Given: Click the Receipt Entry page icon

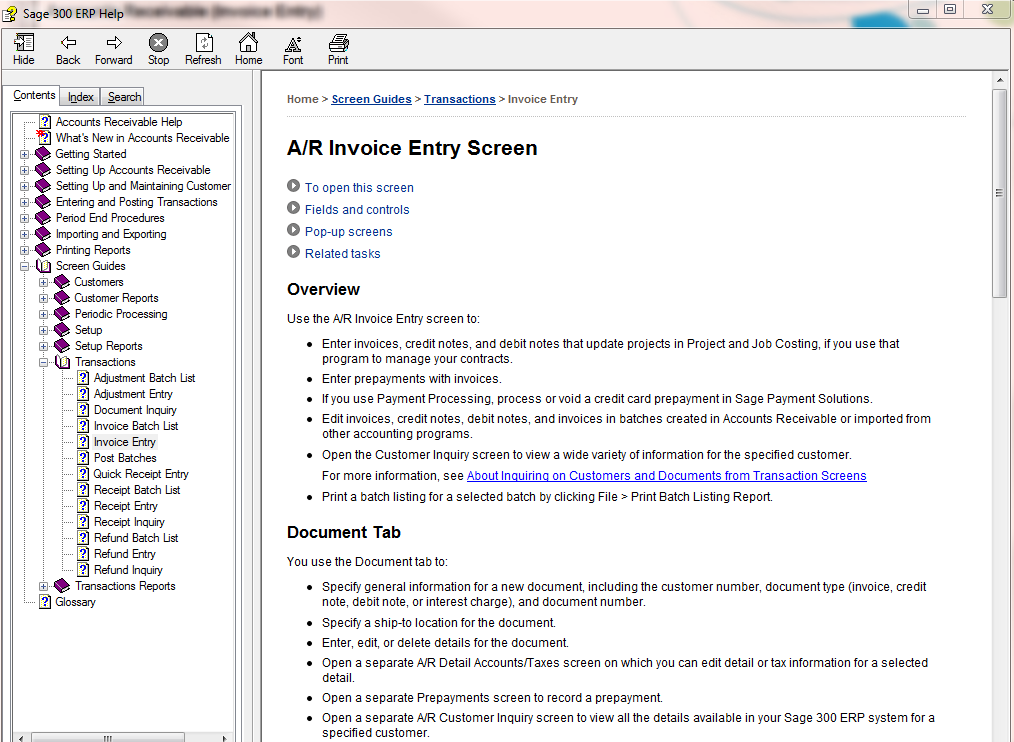Looking at the screenshot, I should [x=83, y=506].
